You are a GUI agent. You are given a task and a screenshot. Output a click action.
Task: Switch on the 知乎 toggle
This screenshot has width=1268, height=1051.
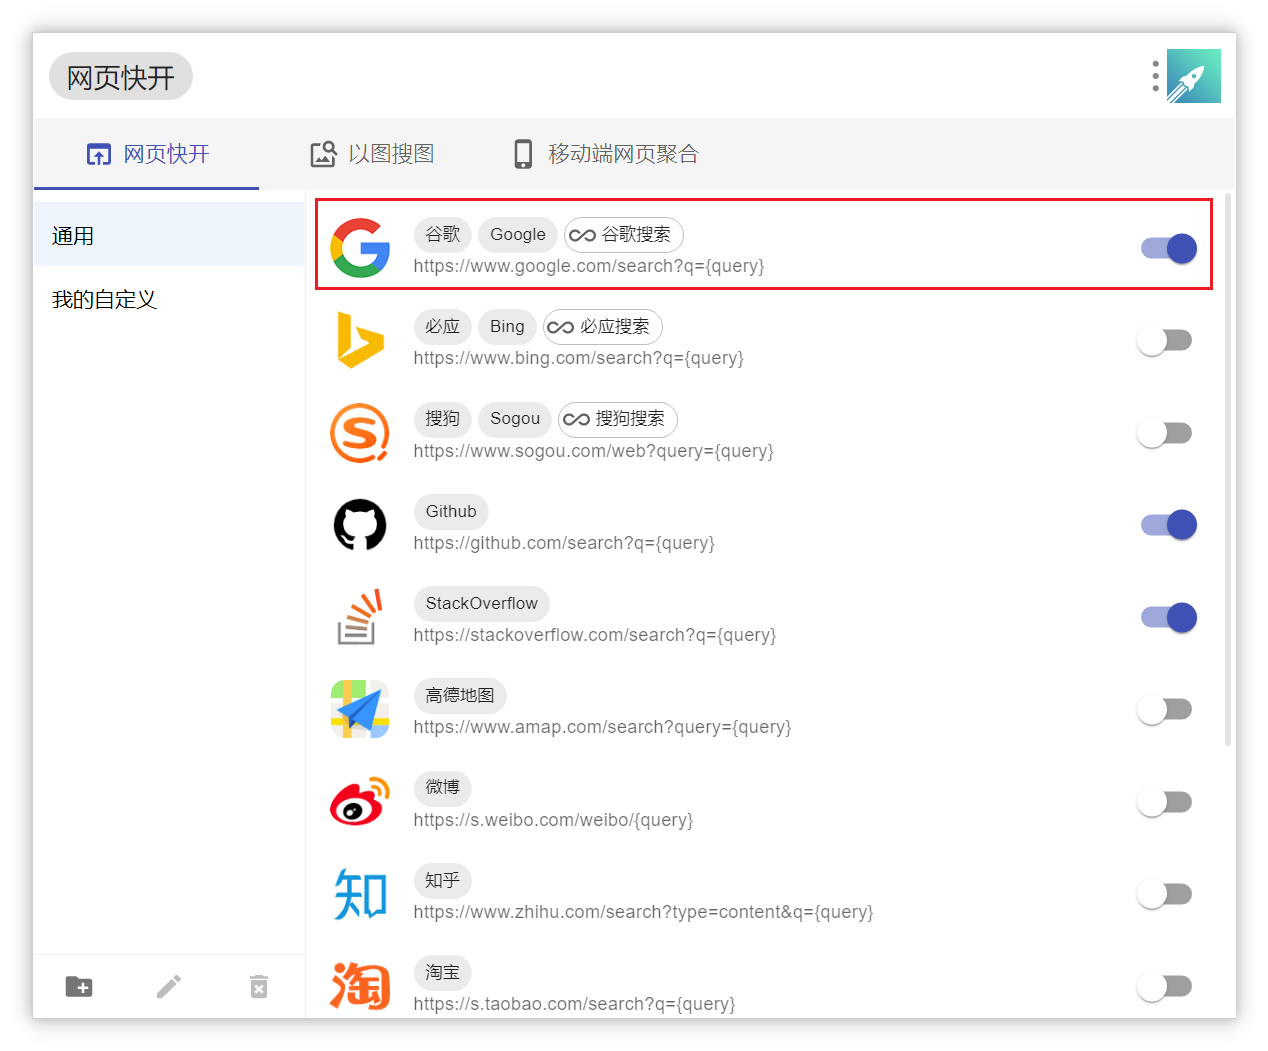click(1165, 894)
